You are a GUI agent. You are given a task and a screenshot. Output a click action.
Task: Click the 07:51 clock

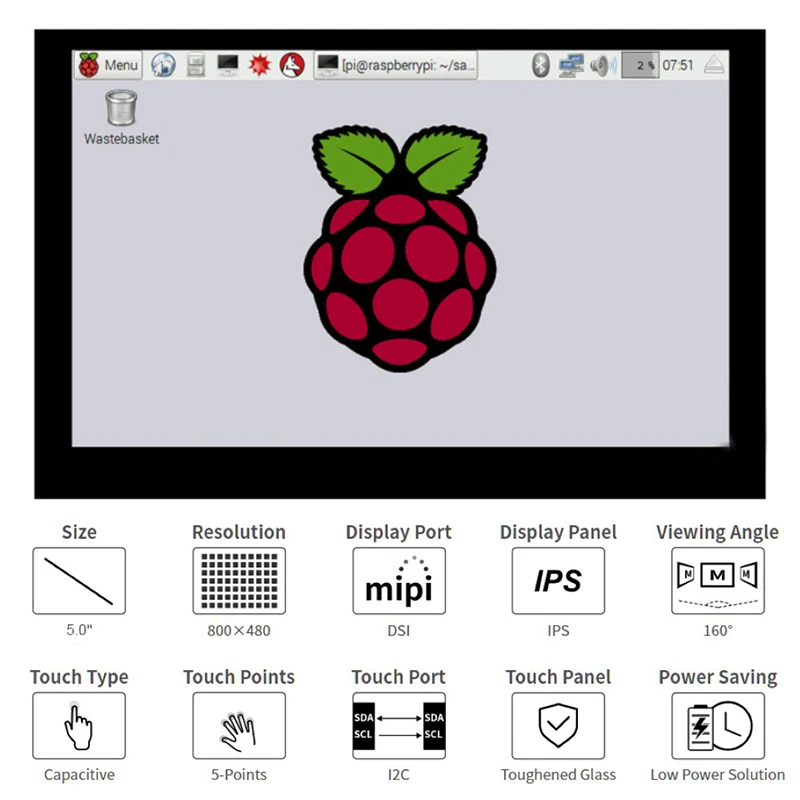(x=678, y=65)
